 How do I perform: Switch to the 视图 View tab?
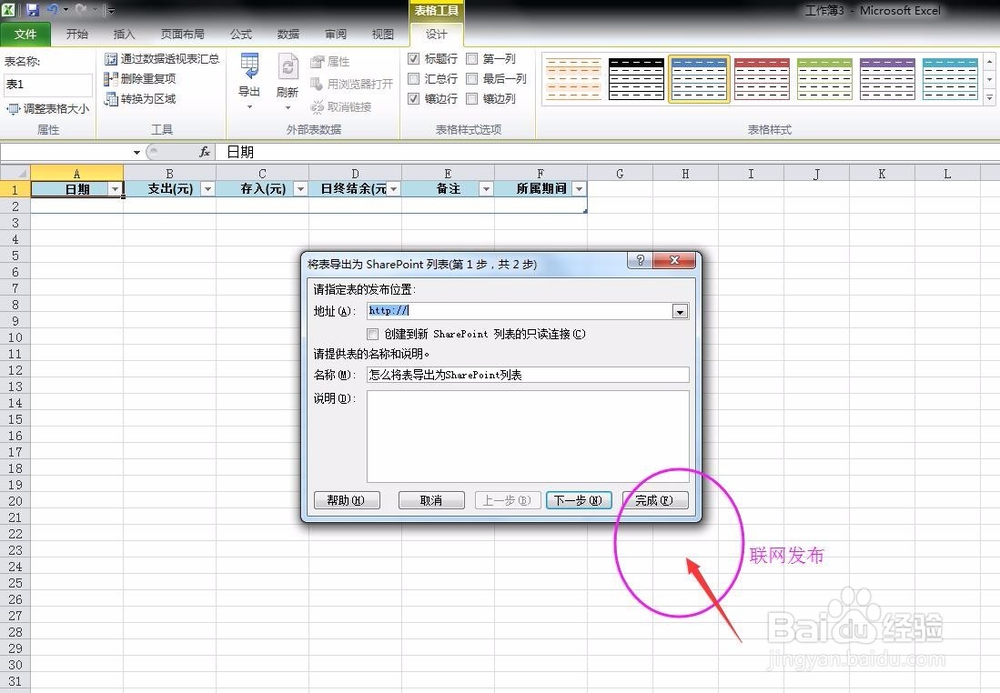click(x=383, y=34)
